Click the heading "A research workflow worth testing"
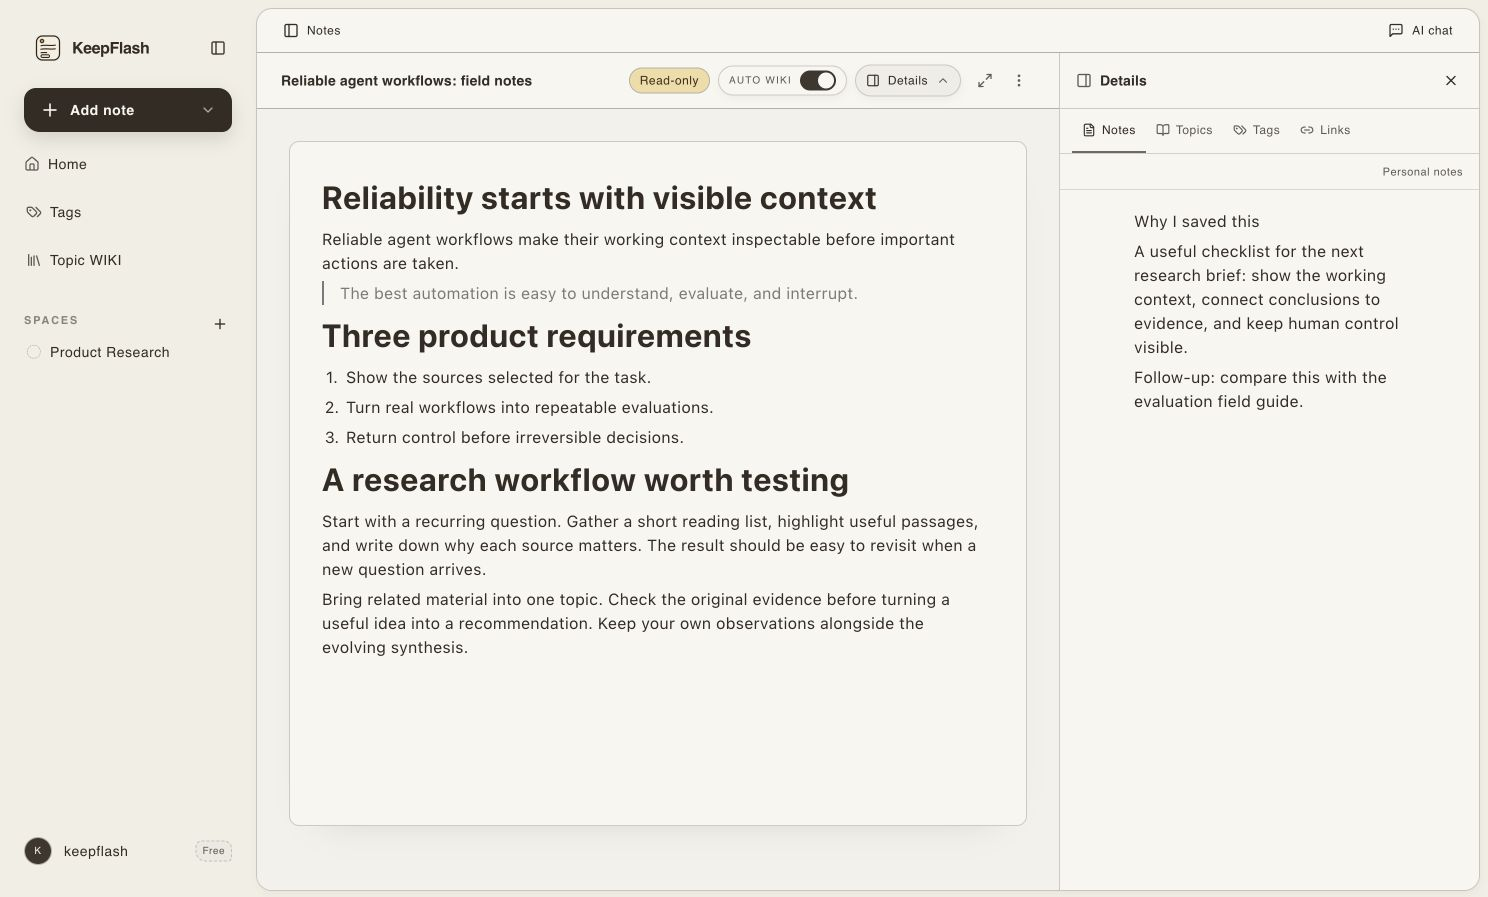The width and height of the screenshot is (1488, 897). 585,480
